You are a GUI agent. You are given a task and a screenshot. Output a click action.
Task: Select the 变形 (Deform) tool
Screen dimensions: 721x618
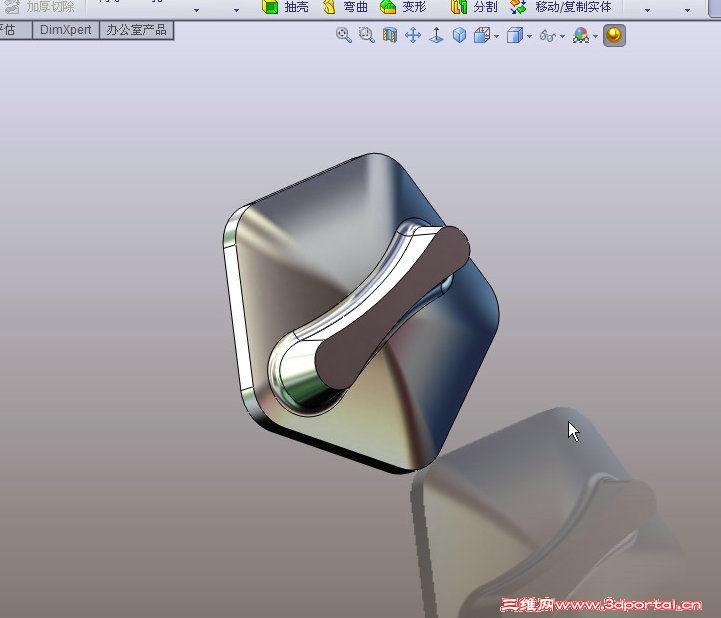tap(403, 7)
